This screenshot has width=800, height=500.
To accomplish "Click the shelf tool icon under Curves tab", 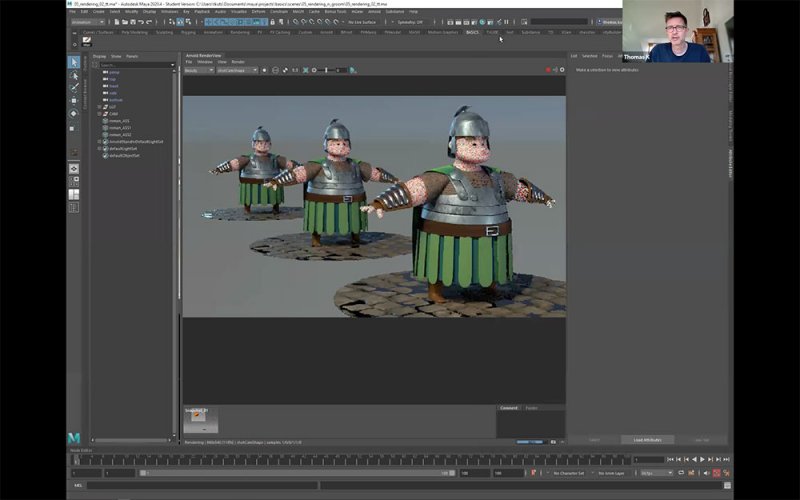I will point(87,41).
